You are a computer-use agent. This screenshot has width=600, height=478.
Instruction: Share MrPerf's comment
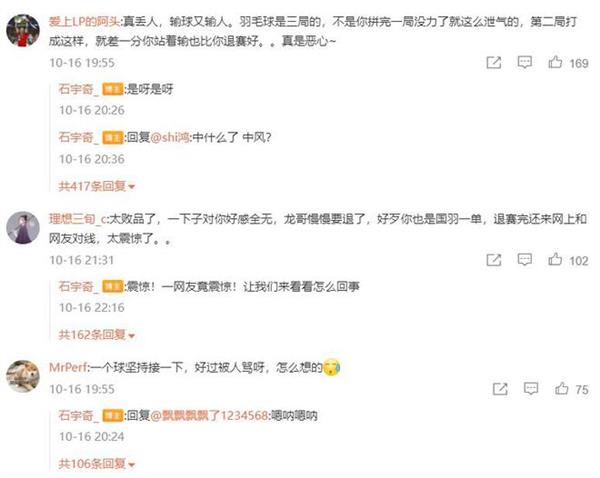500,389
